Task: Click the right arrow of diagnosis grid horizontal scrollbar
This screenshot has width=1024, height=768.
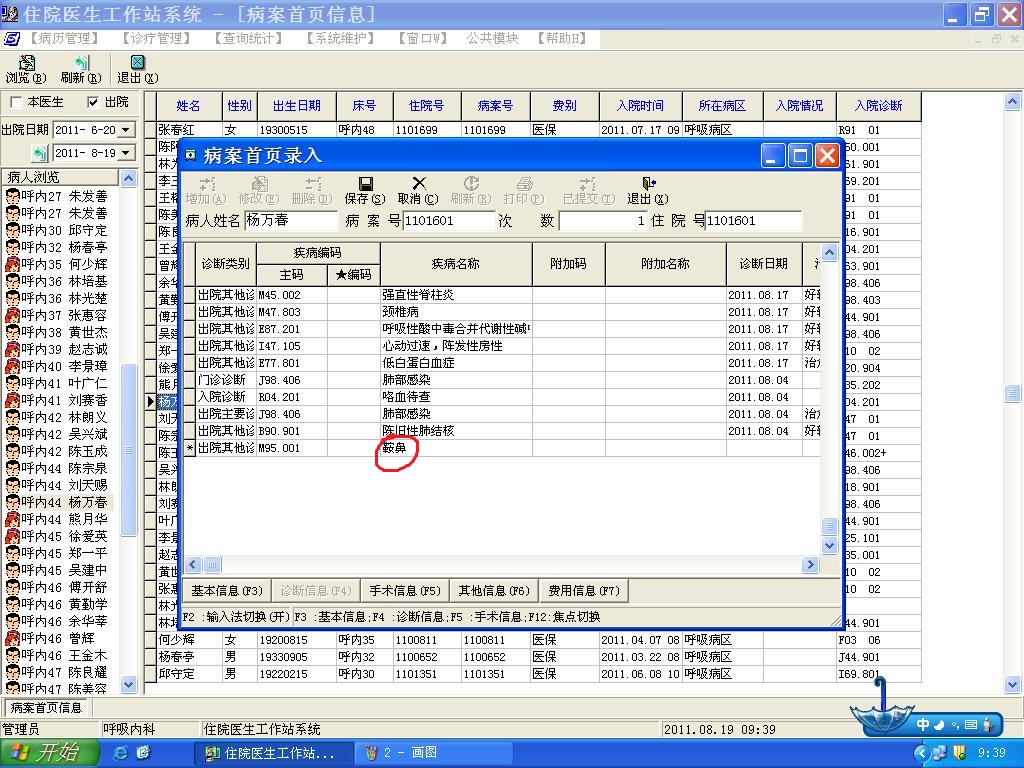Action: [x=810, y=564]
